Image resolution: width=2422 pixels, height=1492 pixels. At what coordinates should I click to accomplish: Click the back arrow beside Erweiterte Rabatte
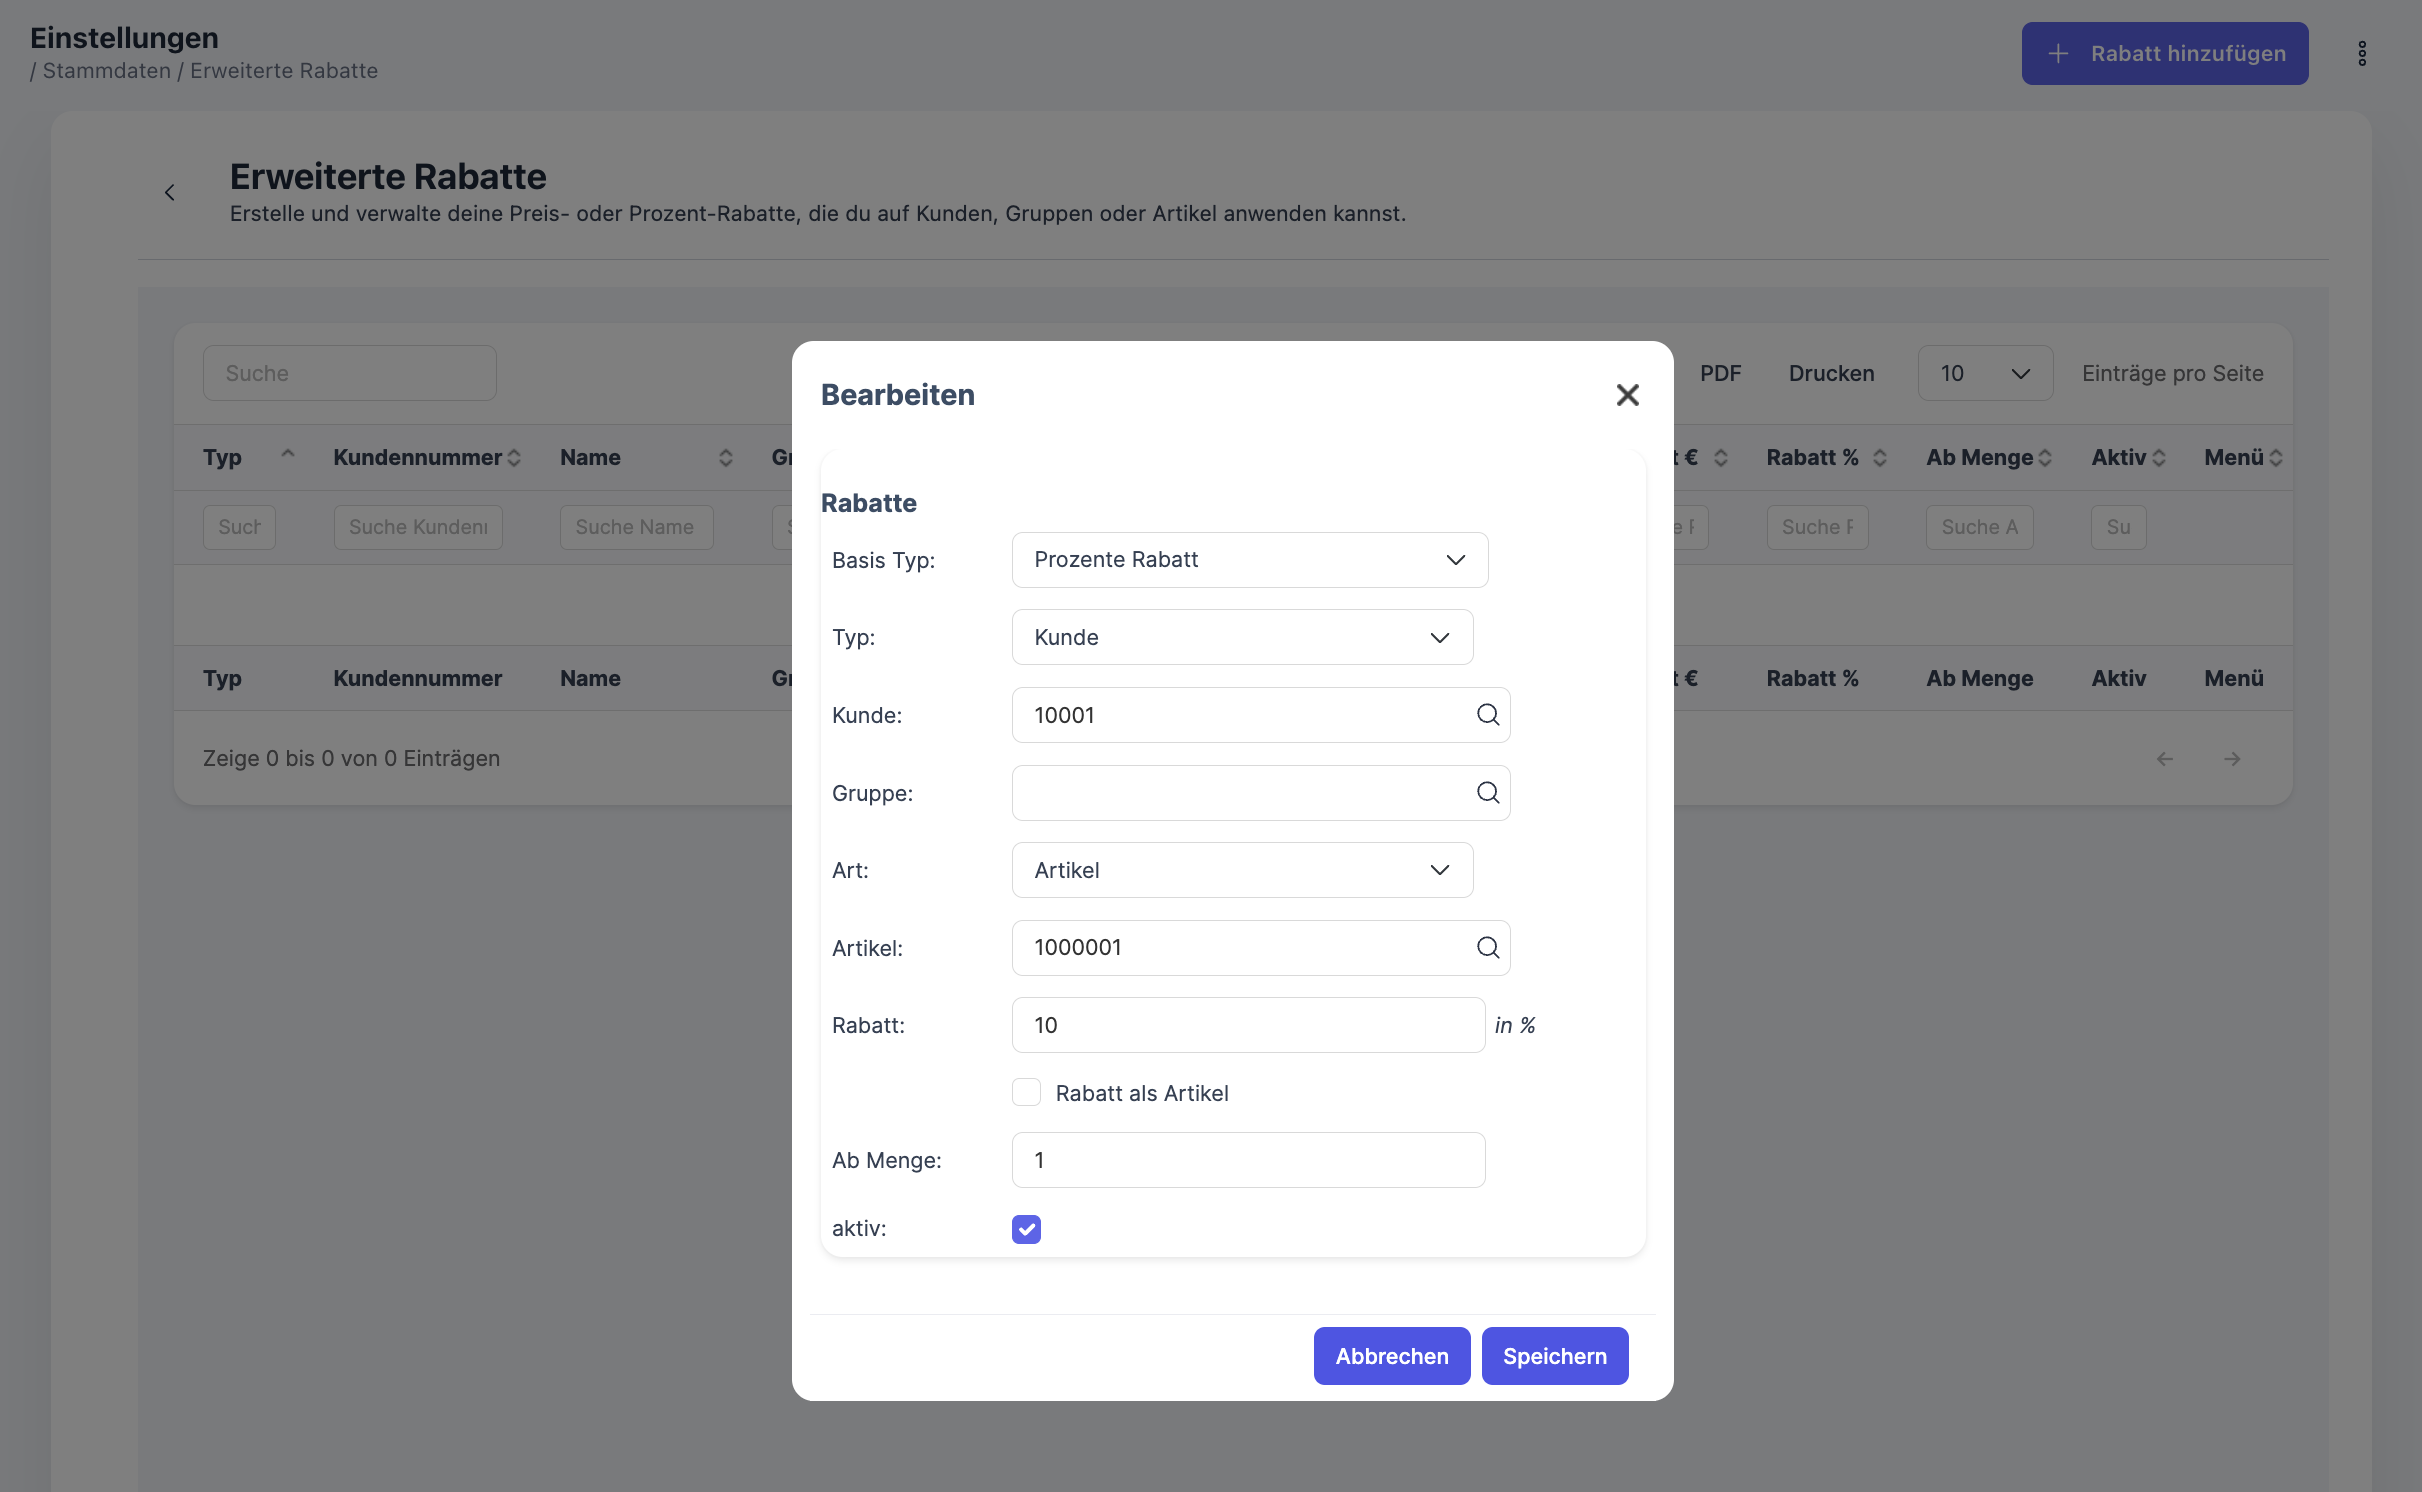click(x=170, y=193)
